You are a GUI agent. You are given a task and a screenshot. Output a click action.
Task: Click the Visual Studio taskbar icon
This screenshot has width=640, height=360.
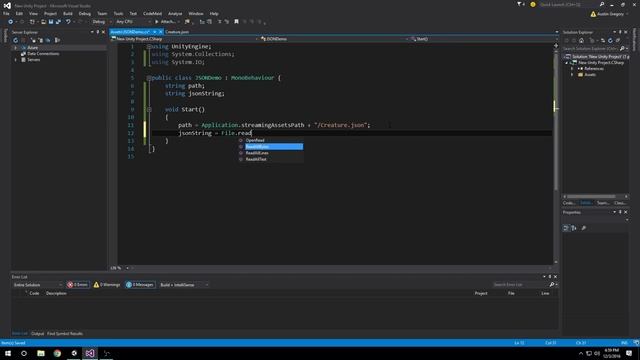coord(90,353)
